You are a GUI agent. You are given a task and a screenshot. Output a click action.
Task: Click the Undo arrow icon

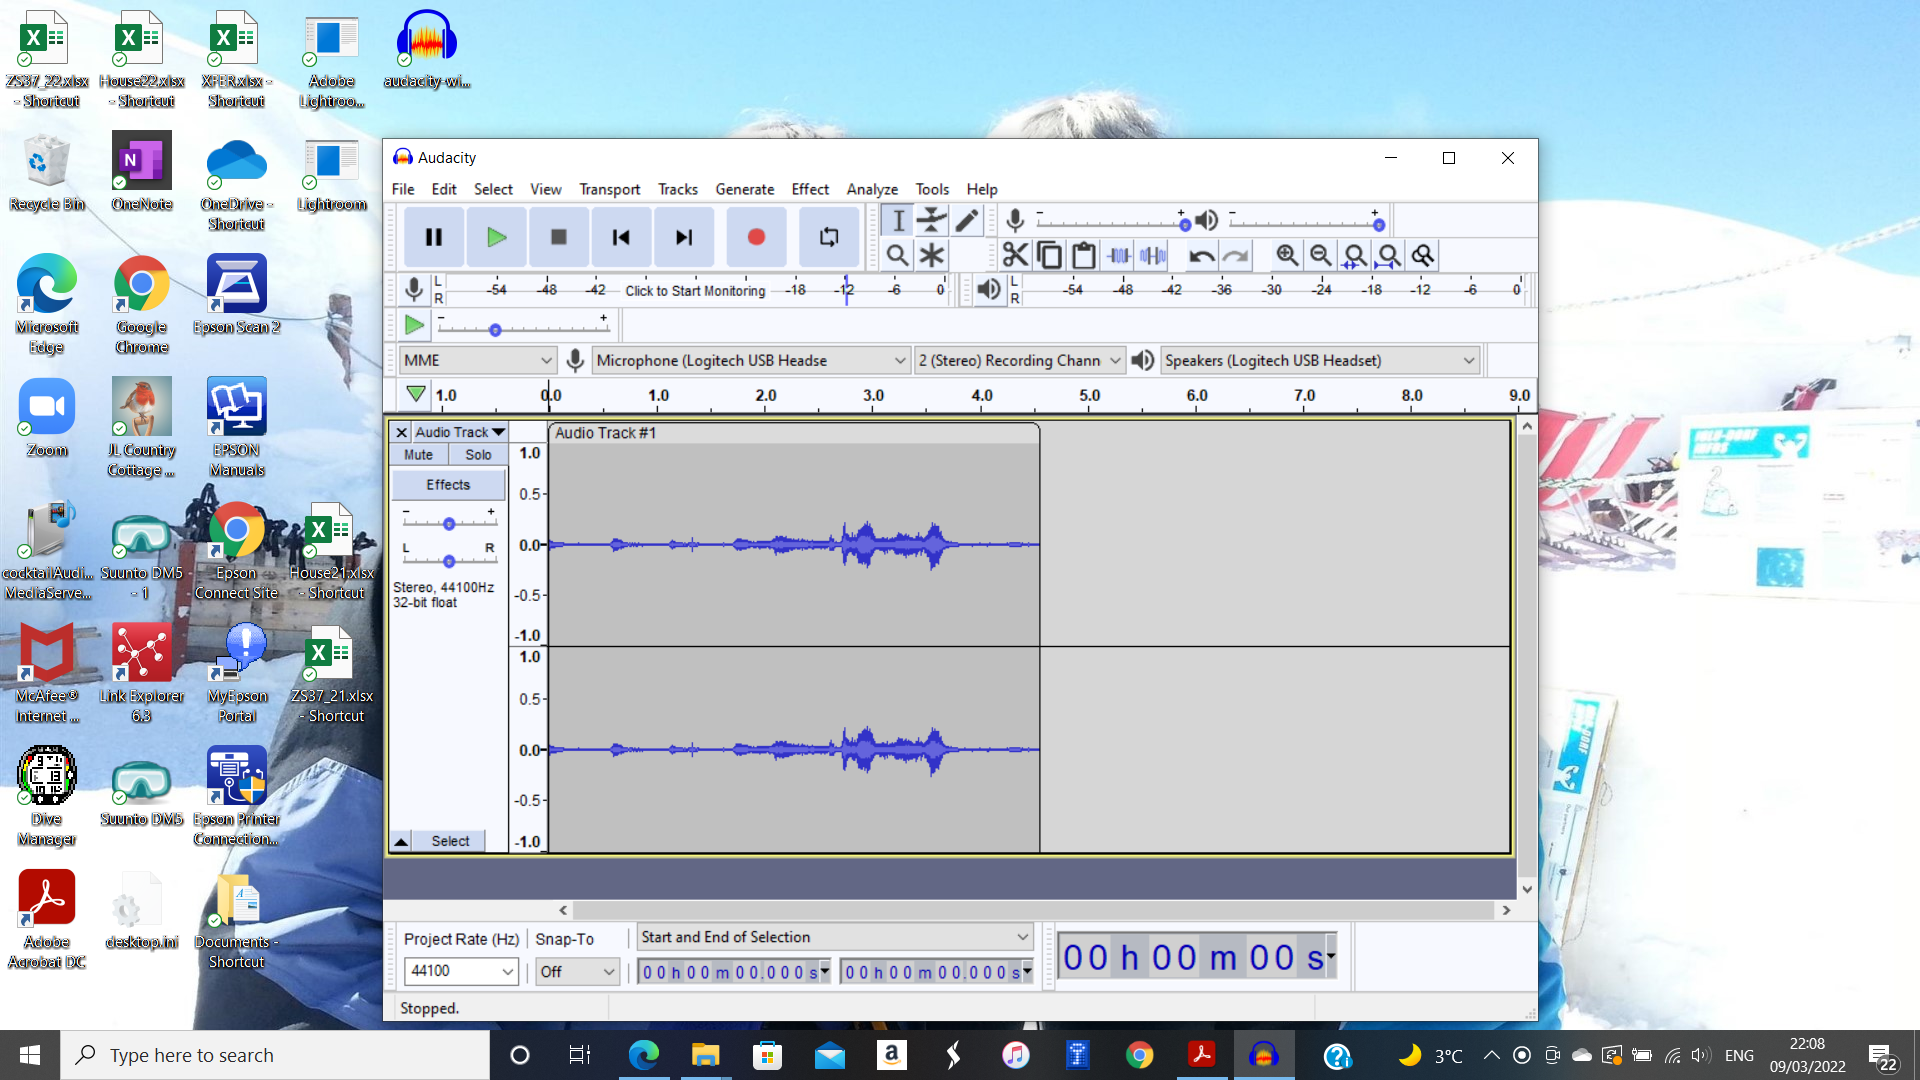1201,256
